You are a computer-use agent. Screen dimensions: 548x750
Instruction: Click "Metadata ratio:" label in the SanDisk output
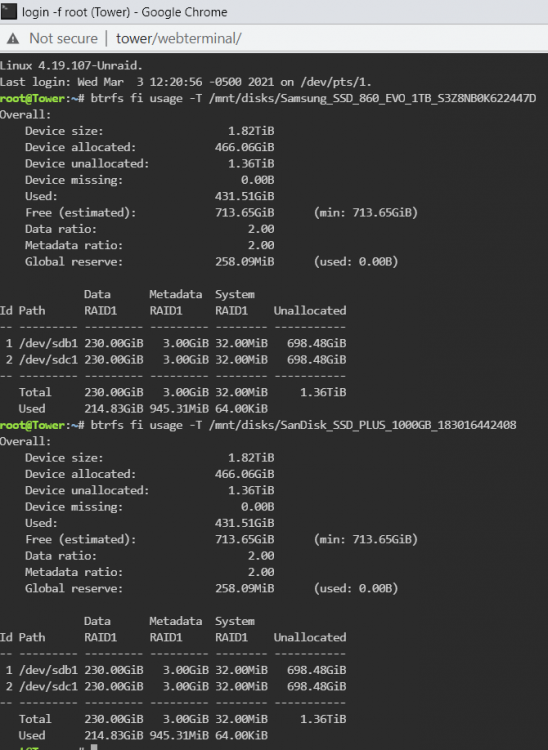pos(74,572)
